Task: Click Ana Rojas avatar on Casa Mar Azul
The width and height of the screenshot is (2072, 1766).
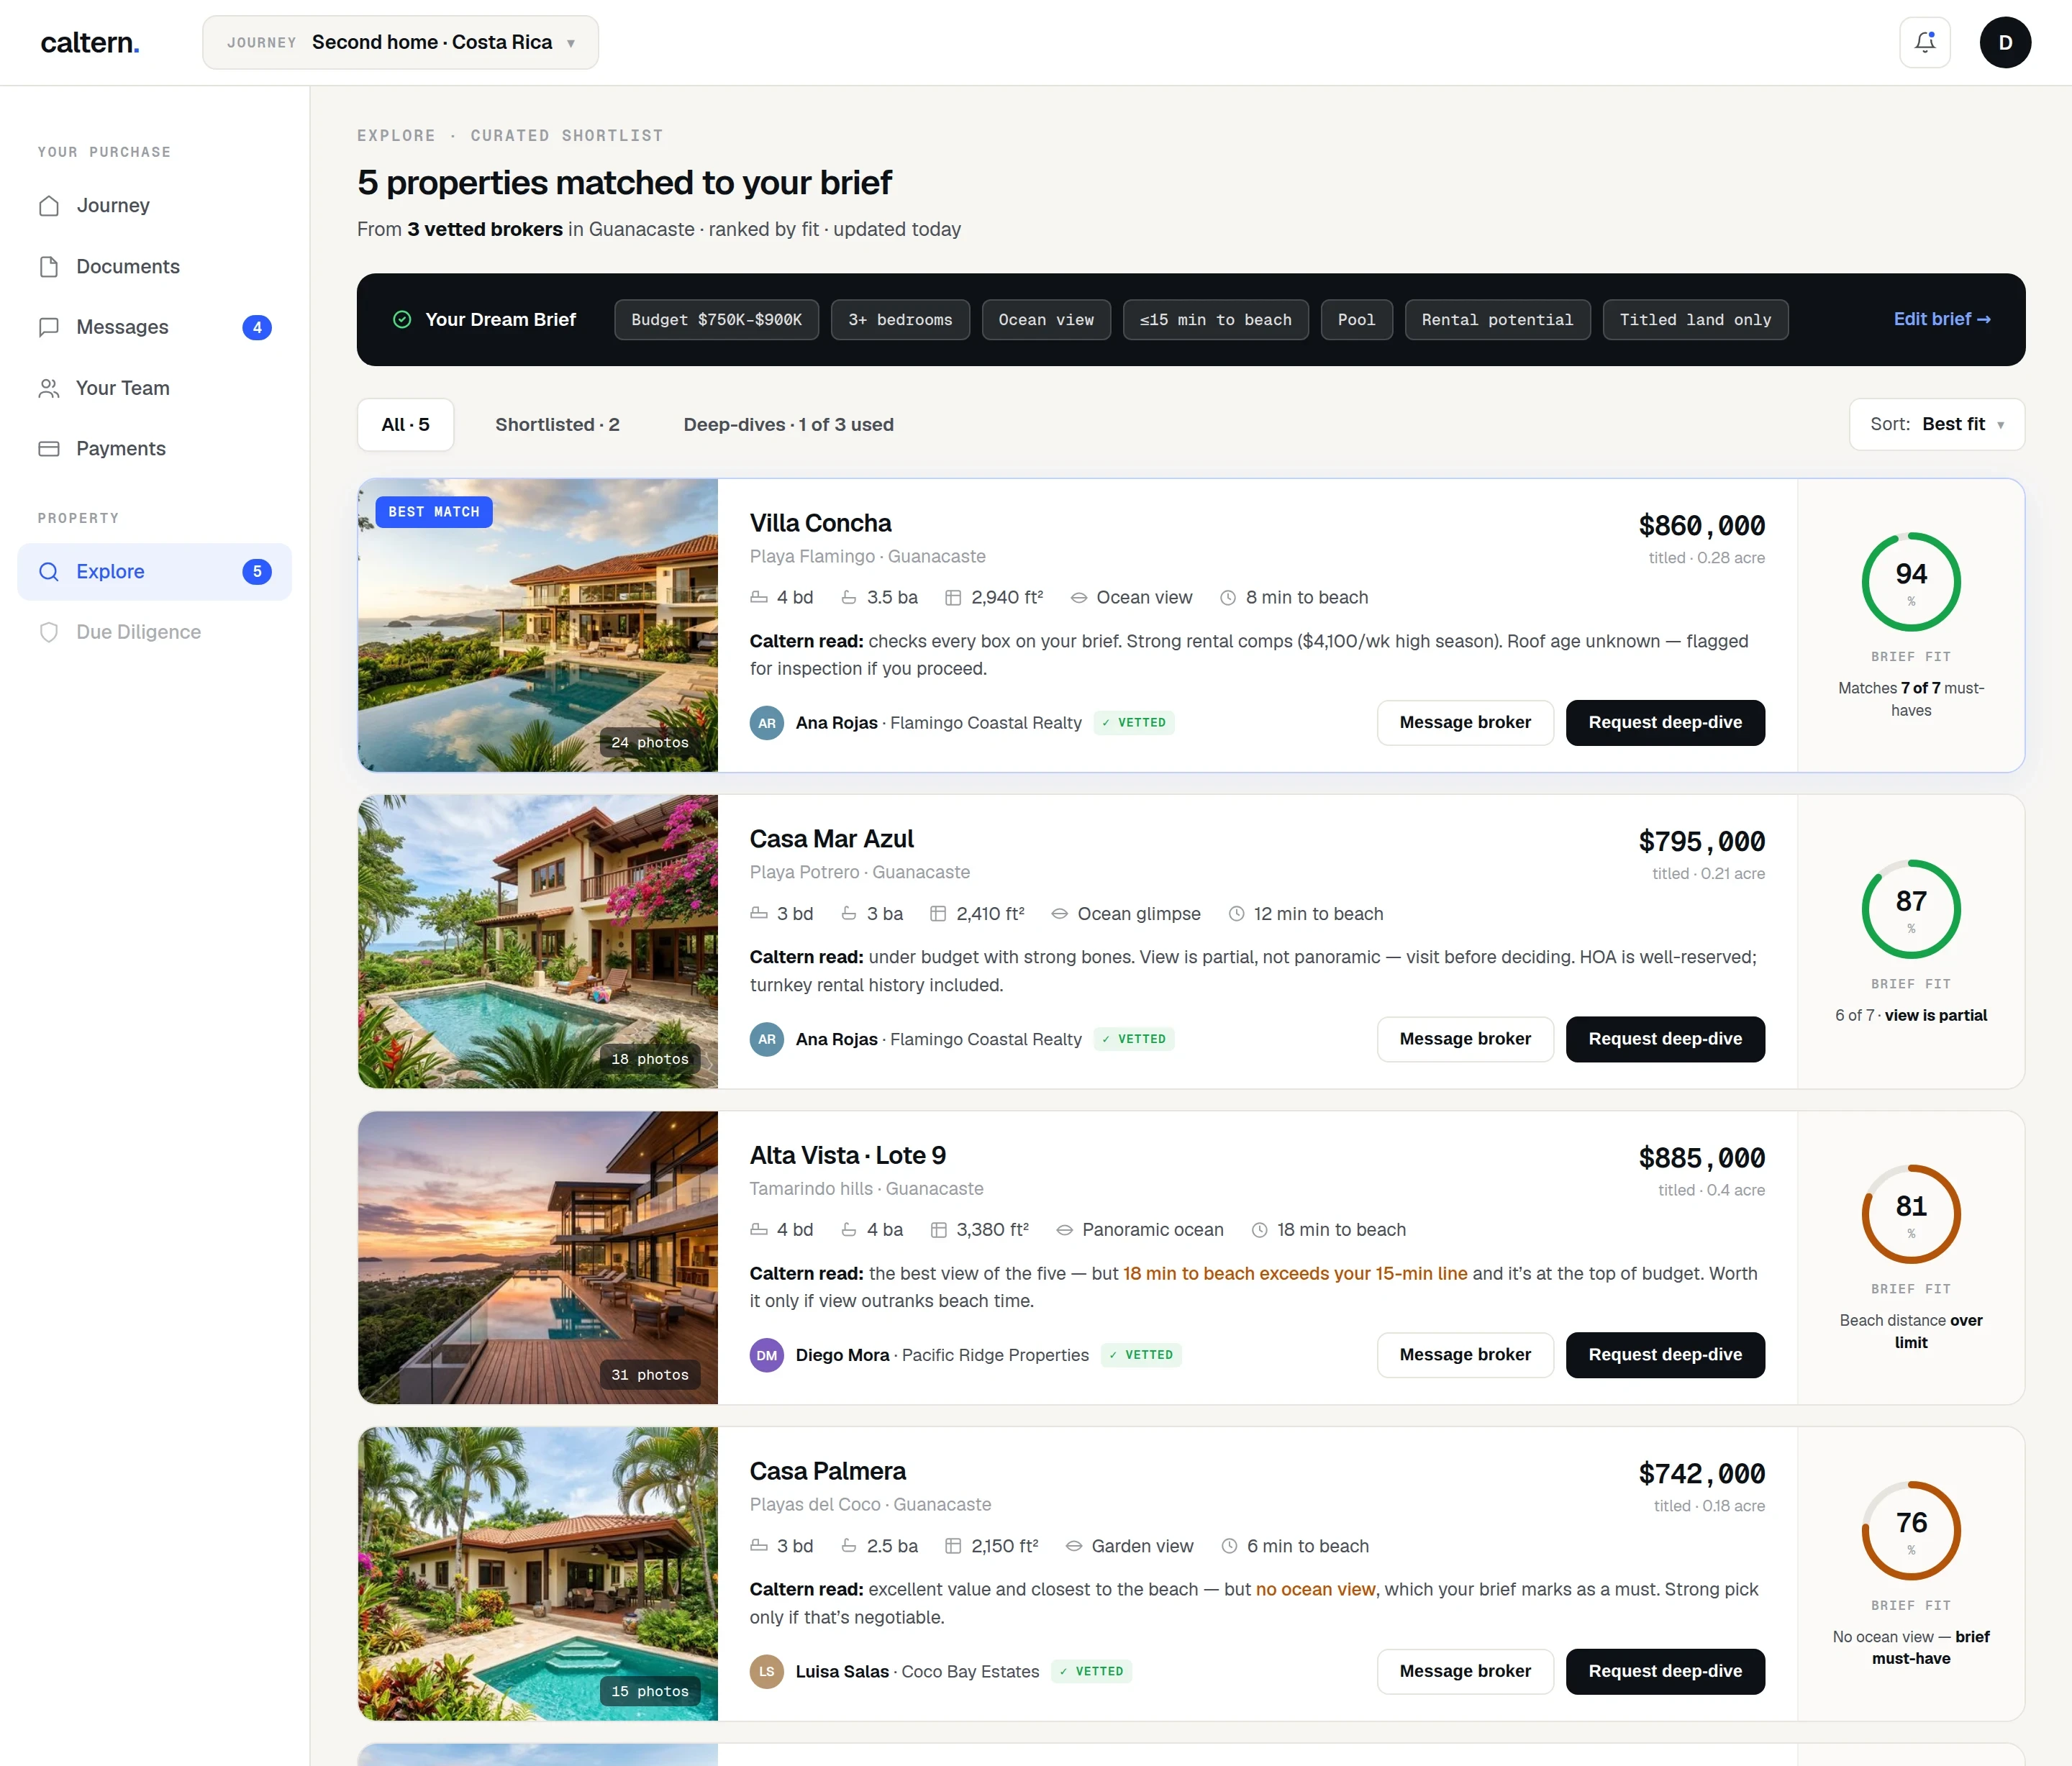Action: [767, 1038]
